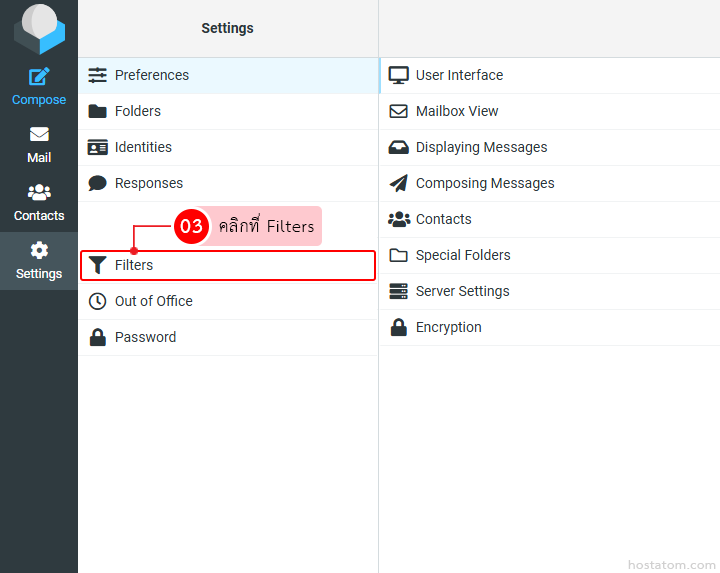
Task: Select the Settings gear icon
Action: click(x=39, y=251)
